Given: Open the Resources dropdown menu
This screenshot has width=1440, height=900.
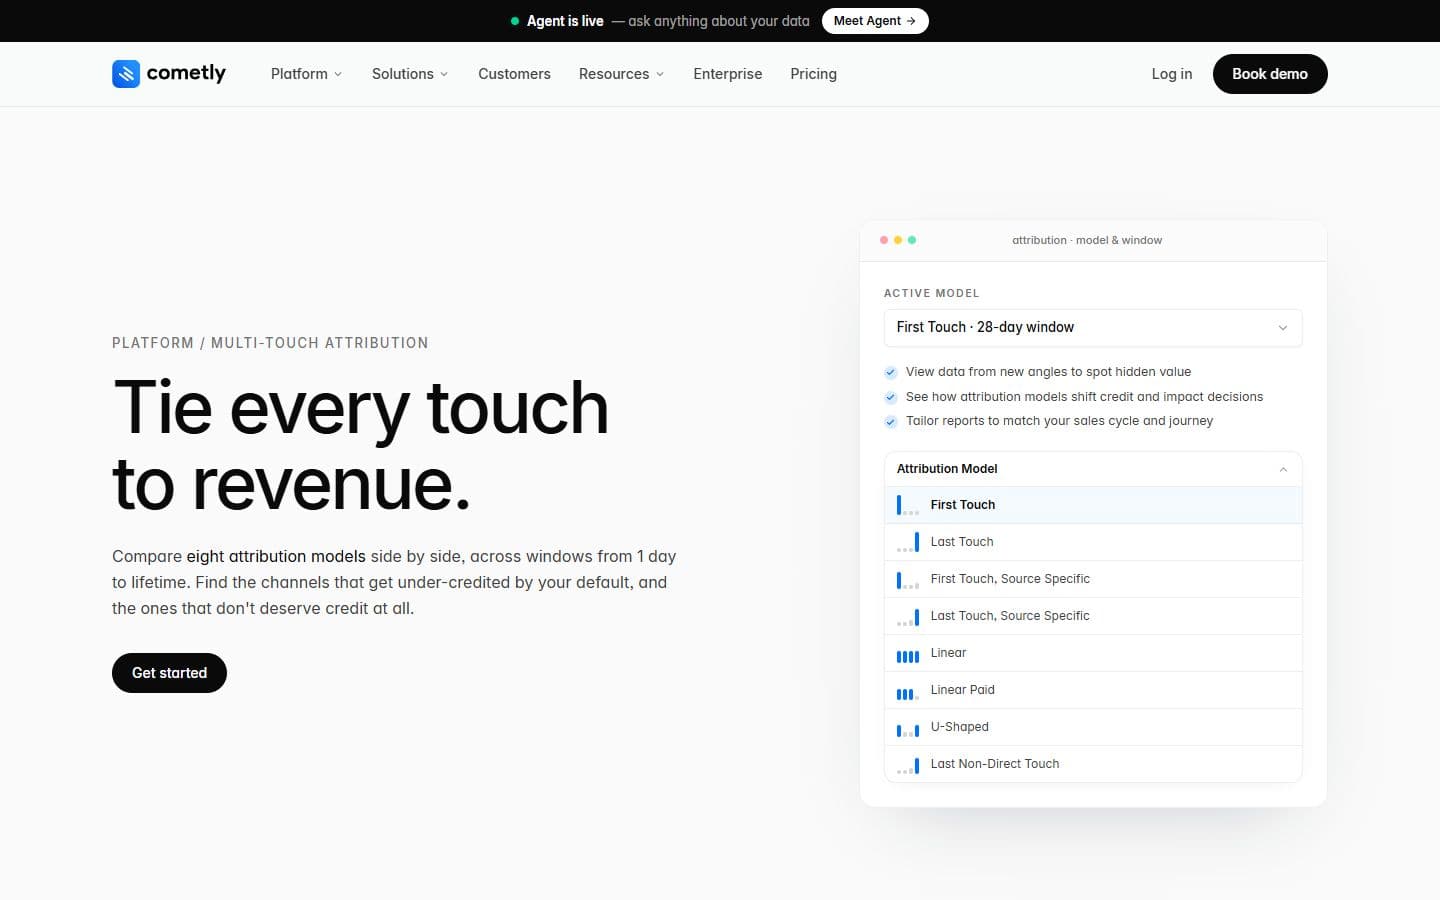Looking at the screenshot, I should click(x=621, y=74).
